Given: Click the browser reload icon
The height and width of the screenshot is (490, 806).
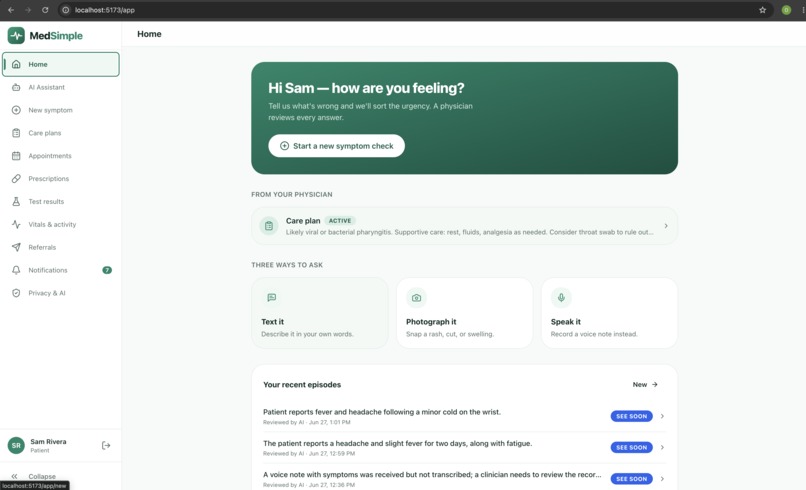Looking at the screenshot, I should point(45,10).
